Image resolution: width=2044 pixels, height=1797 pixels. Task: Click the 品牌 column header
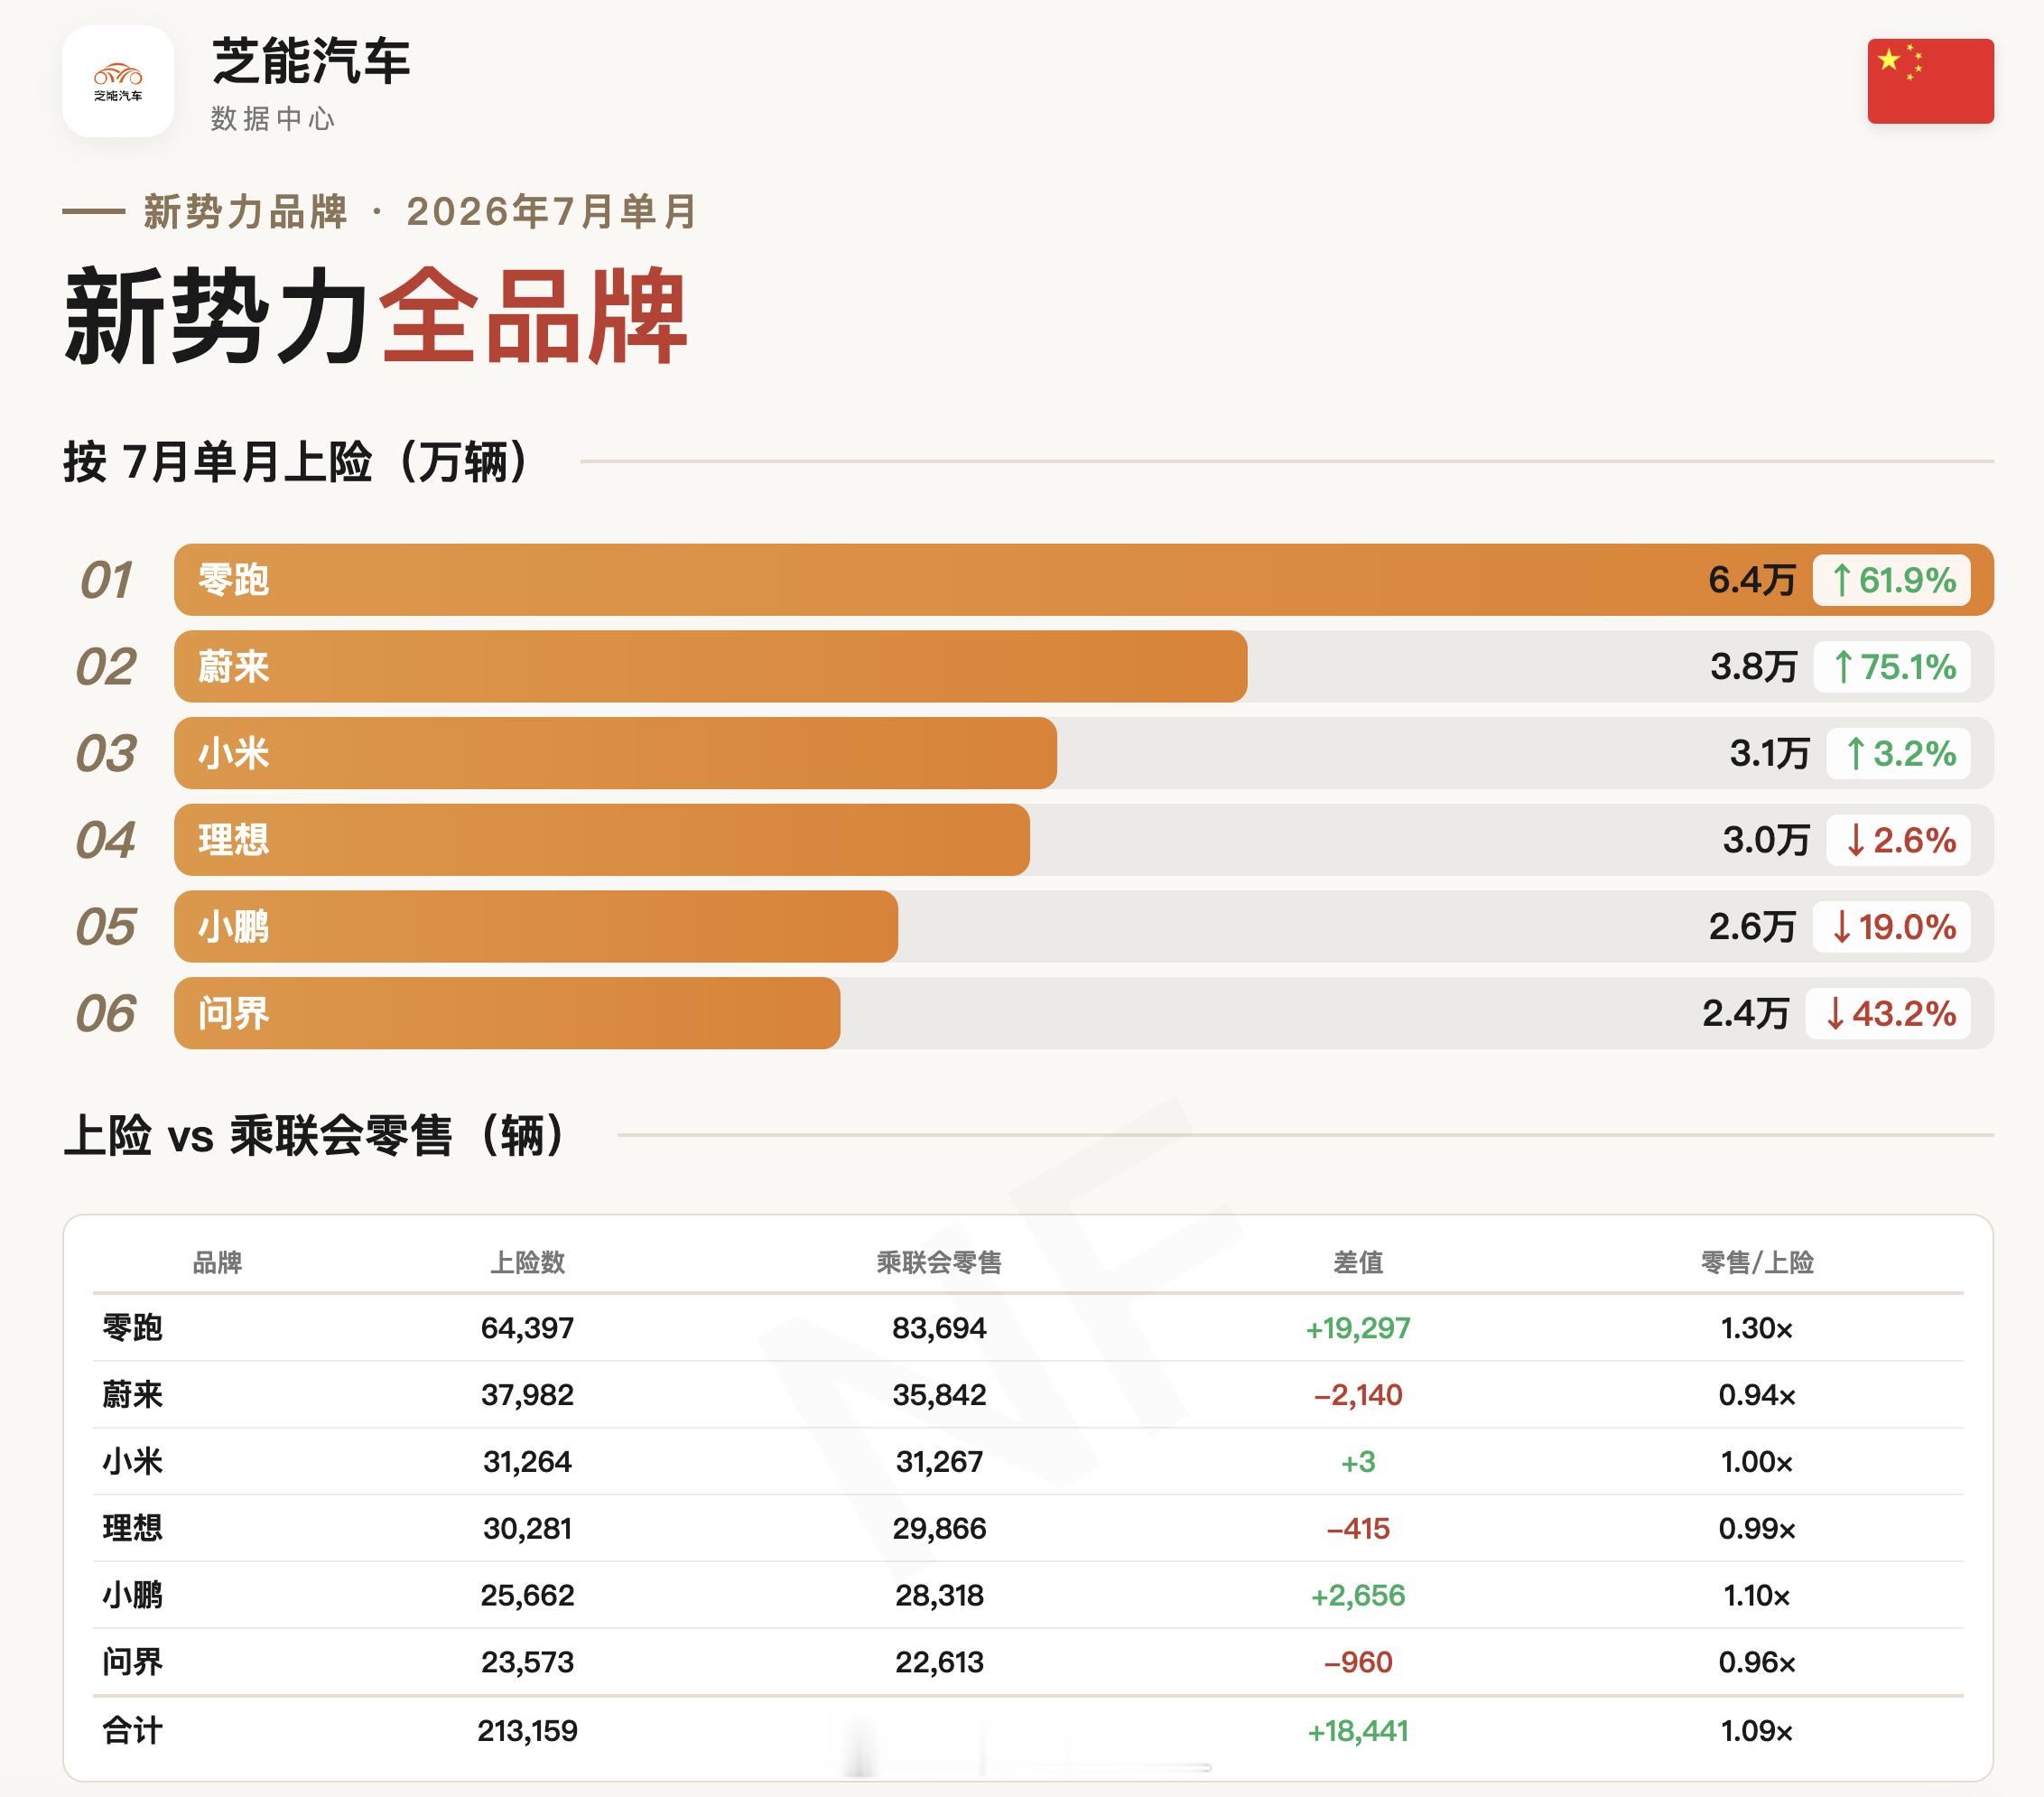tap(217, 1262)
